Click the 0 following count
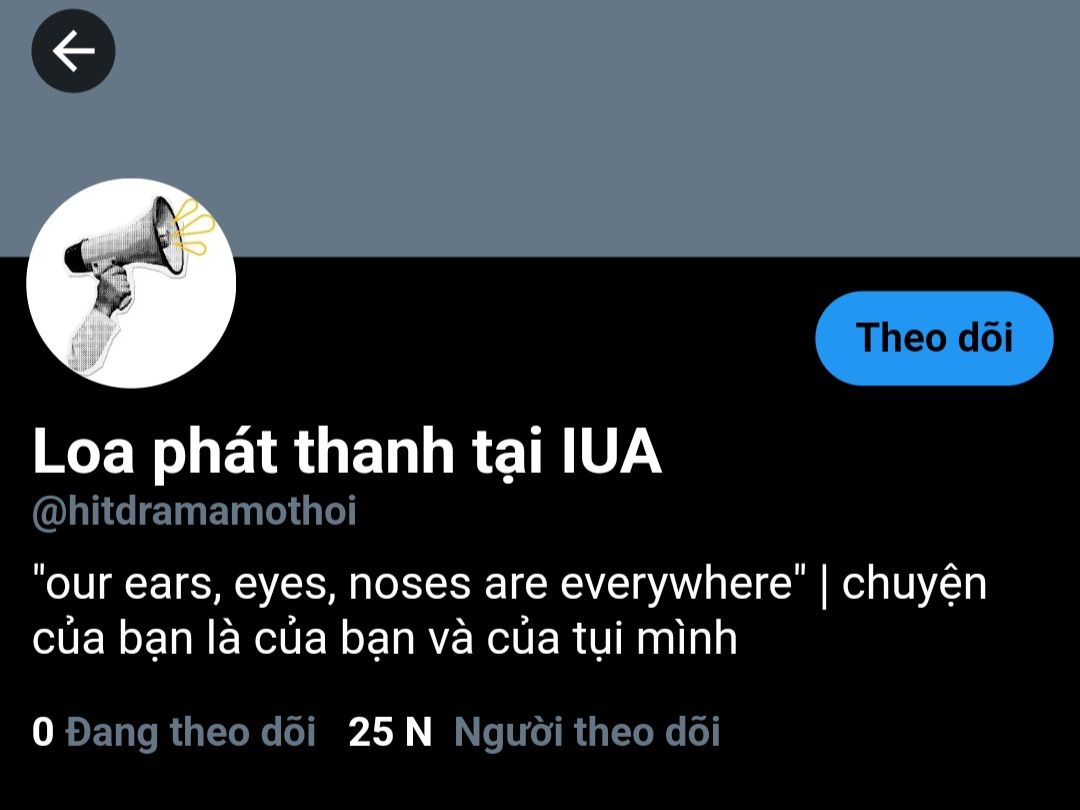This screenshot has width=1080, height=810. point(43,731)
